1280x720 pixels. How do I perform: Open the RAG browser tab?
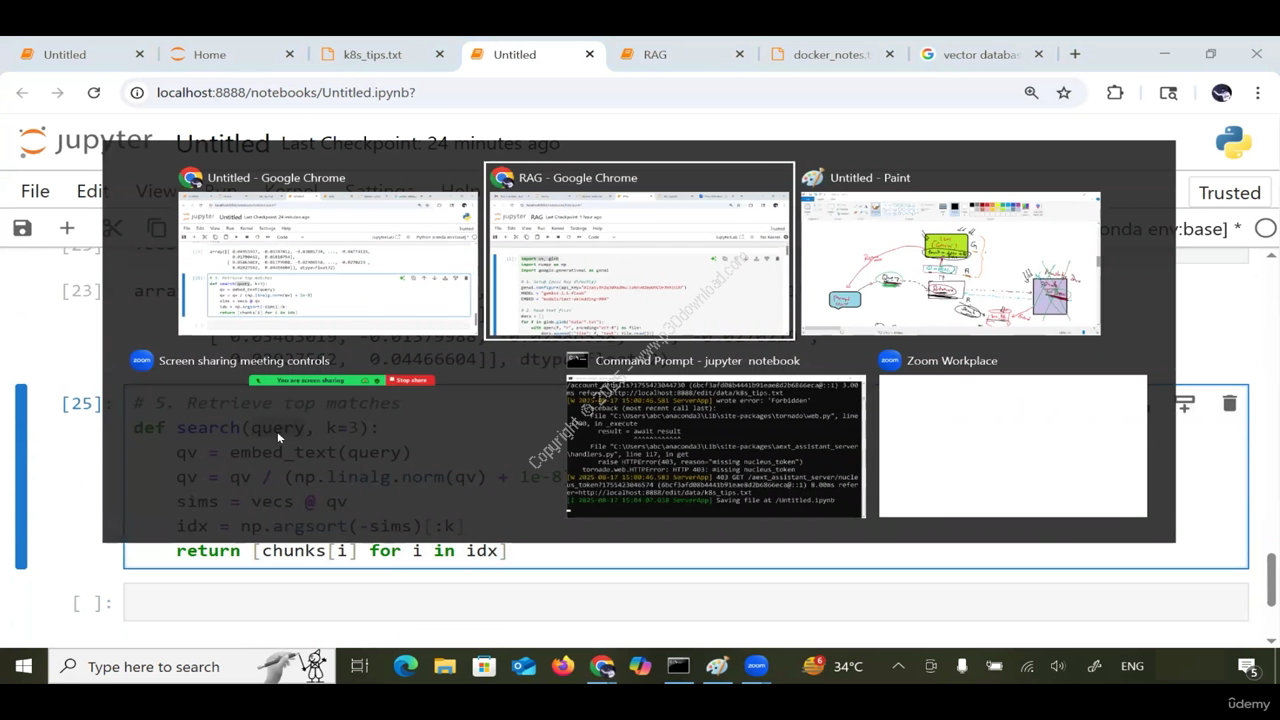655,54
